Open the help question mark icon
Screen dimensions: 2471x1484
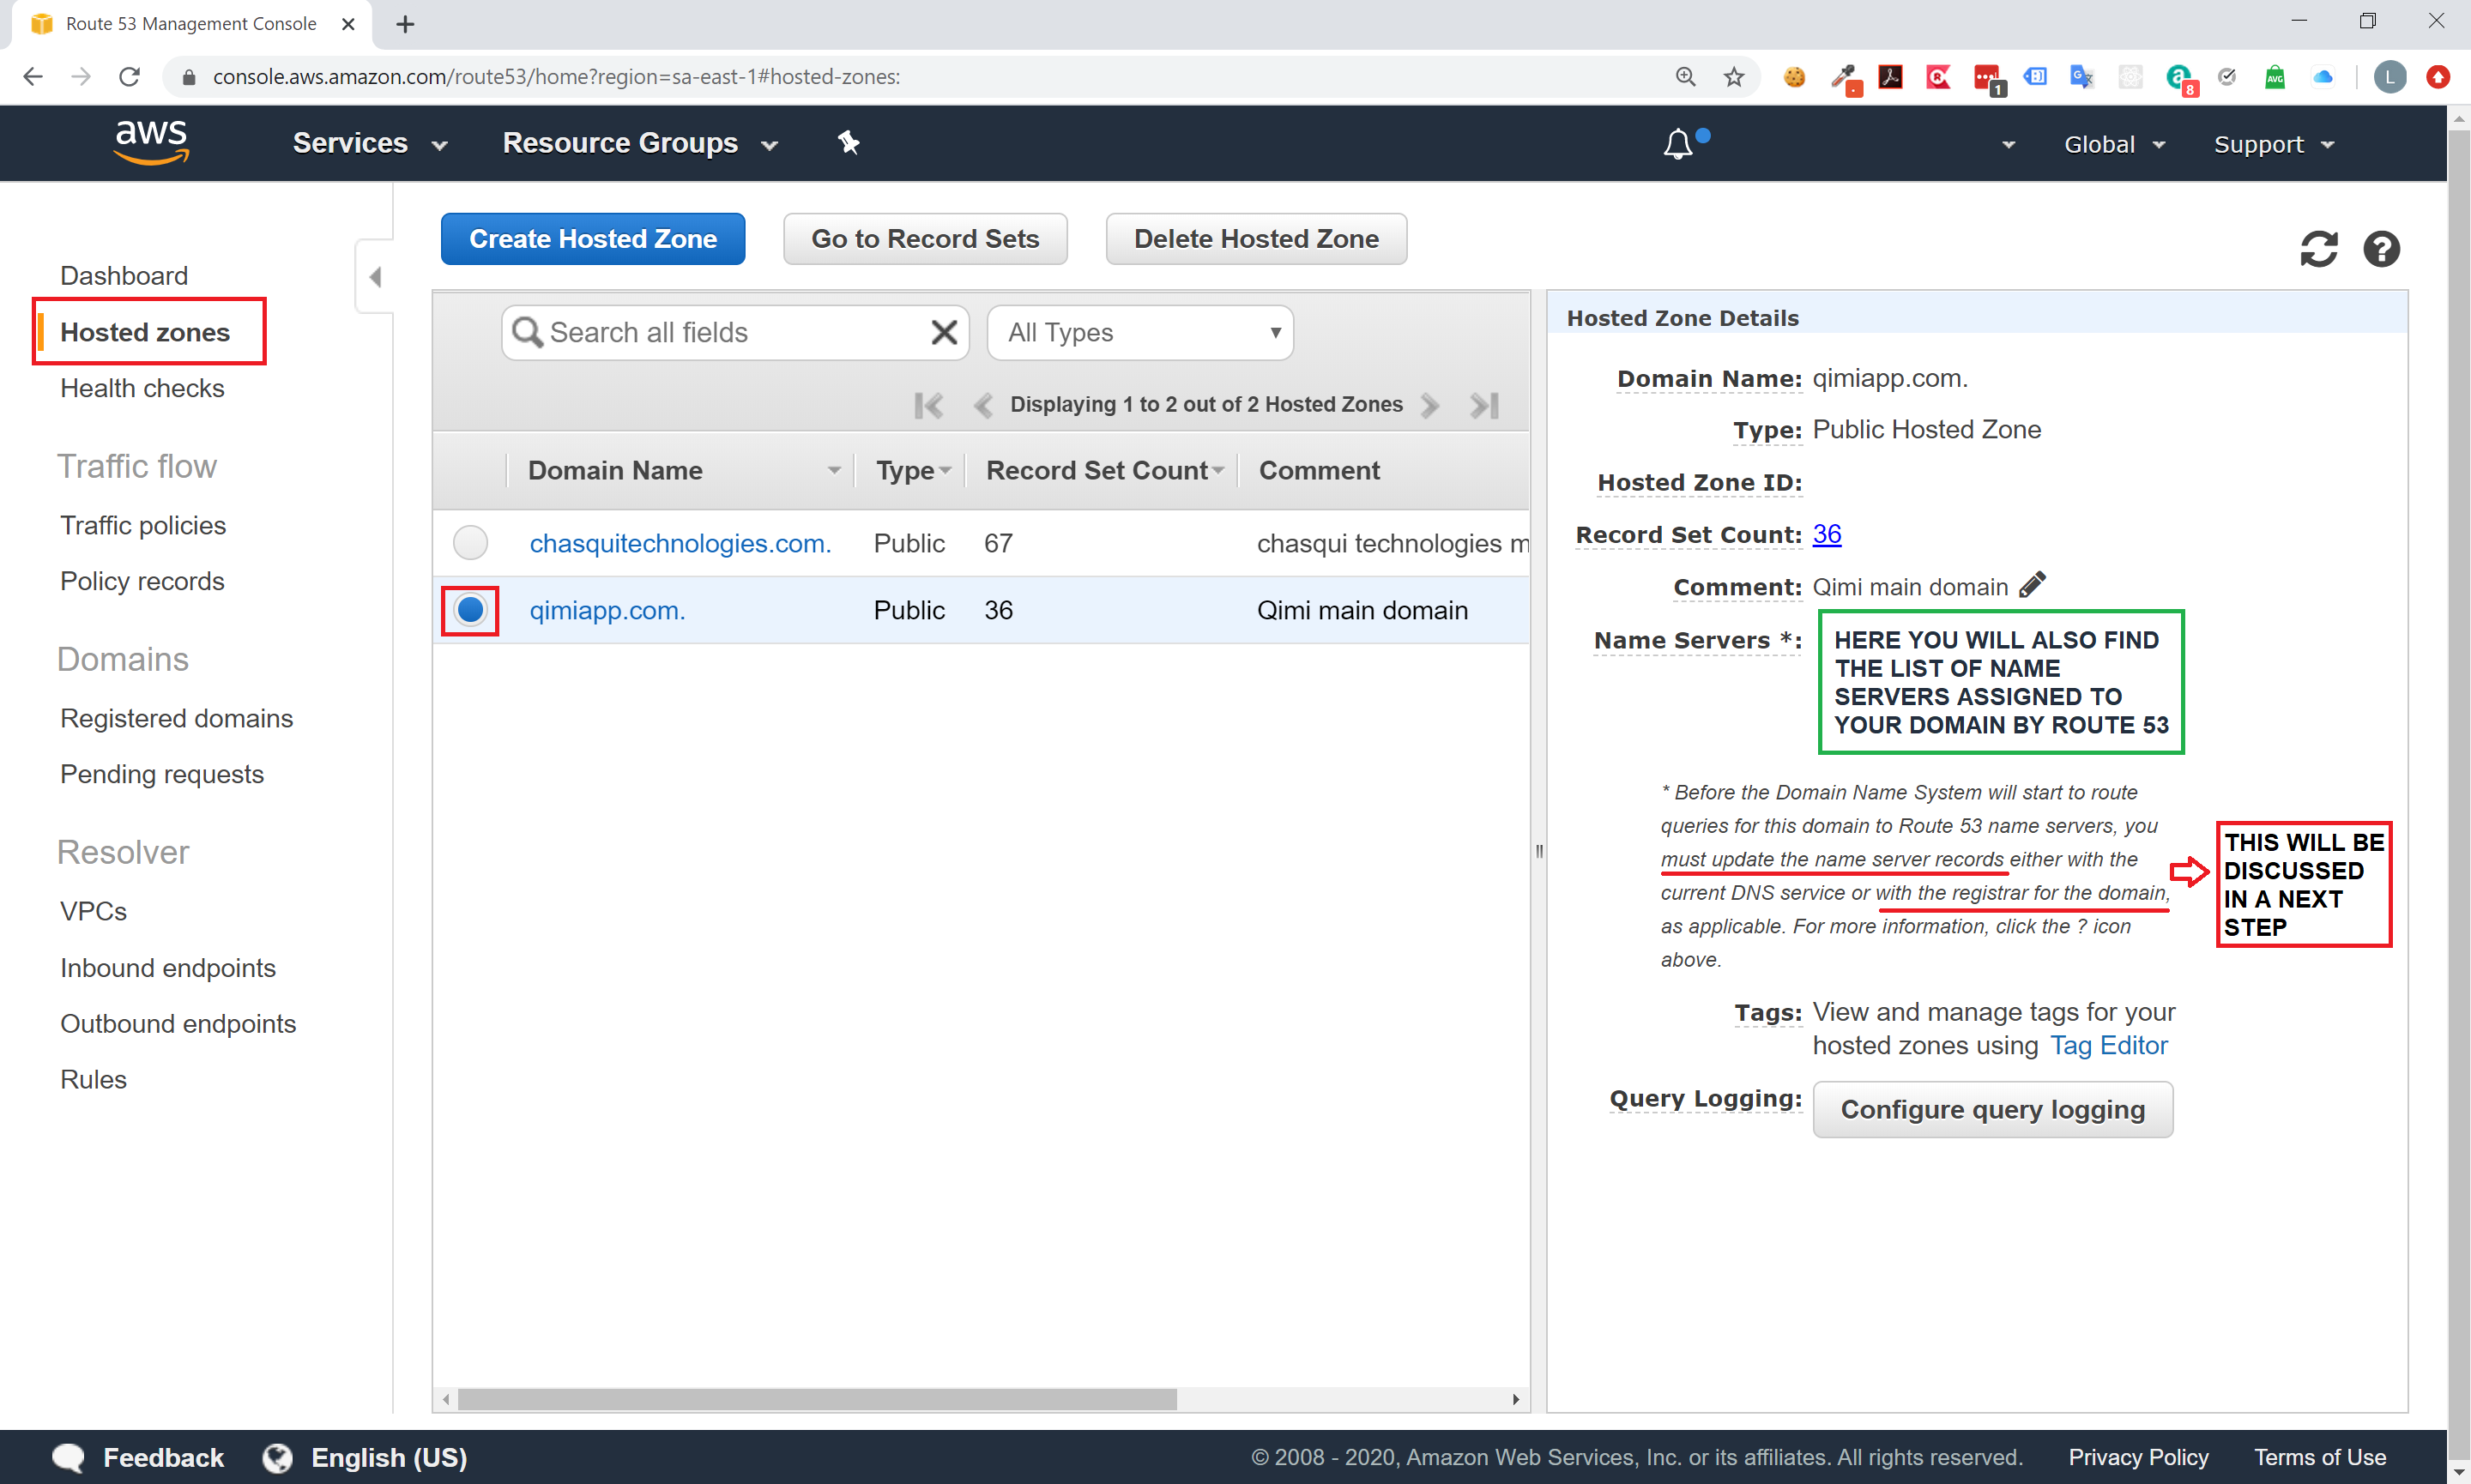tap(2381, 249)
